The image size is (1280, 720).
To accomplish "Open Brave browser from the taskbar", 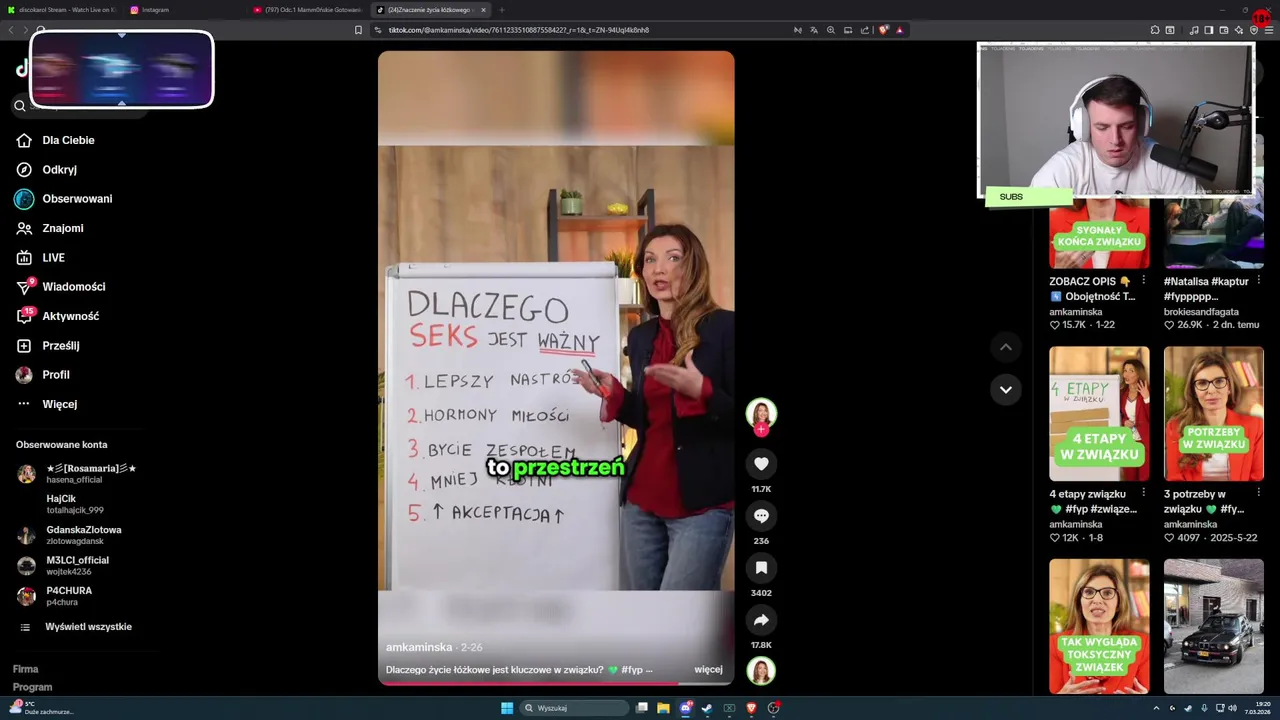I will 751,708.
